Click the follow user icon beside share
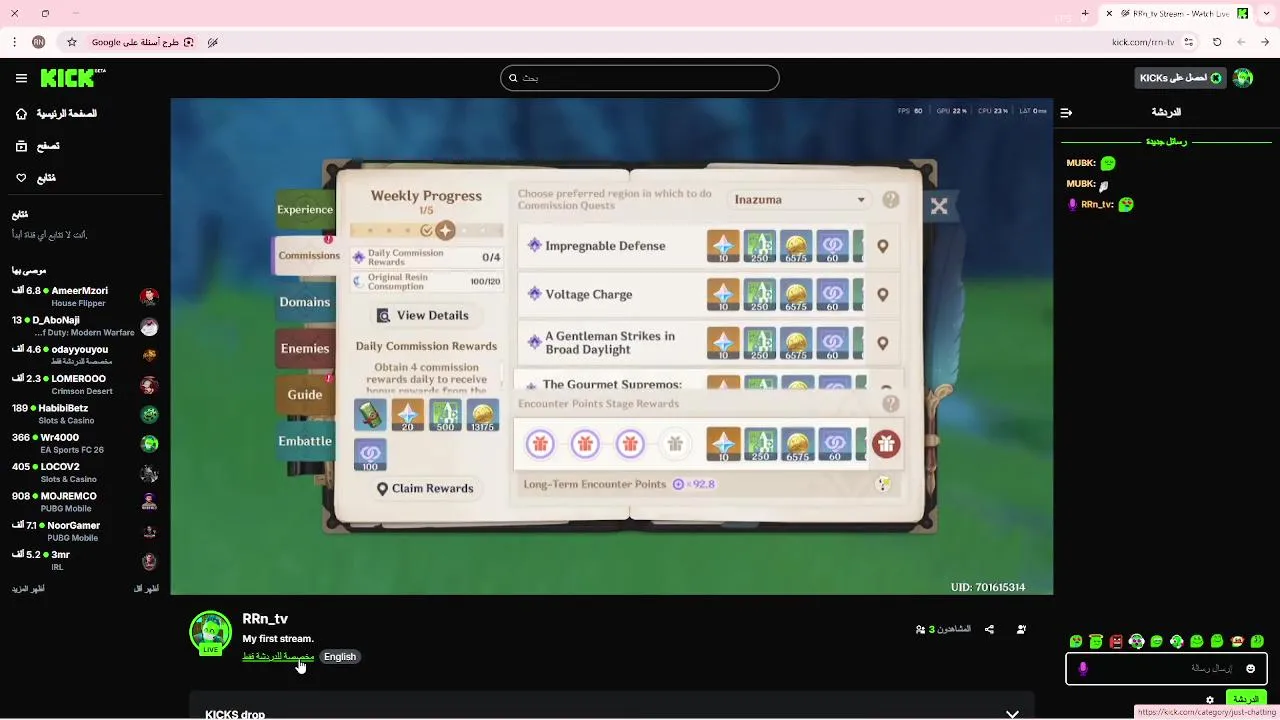 tap(1021, 629)
